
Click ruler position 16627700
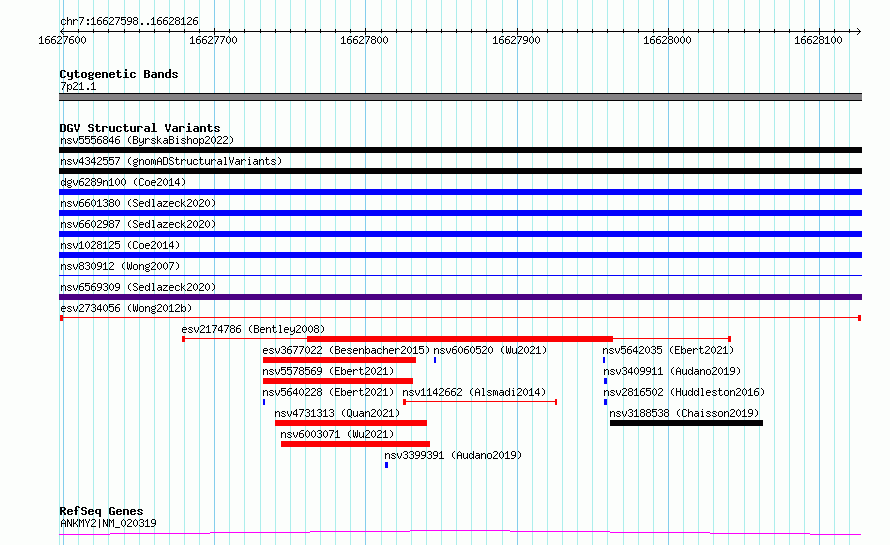click(x=213, y=40)
